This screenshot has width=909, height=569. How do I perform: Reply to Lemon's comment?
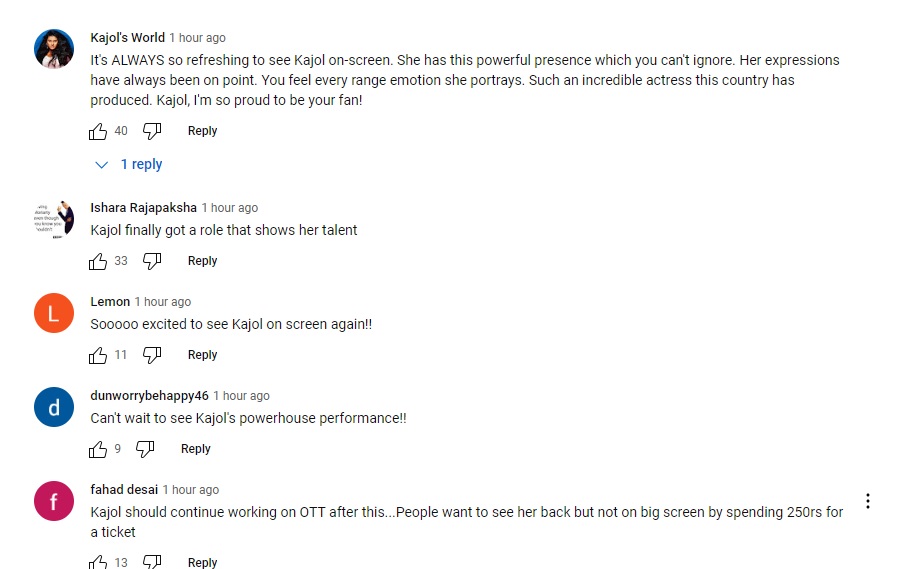pos(202,355)
